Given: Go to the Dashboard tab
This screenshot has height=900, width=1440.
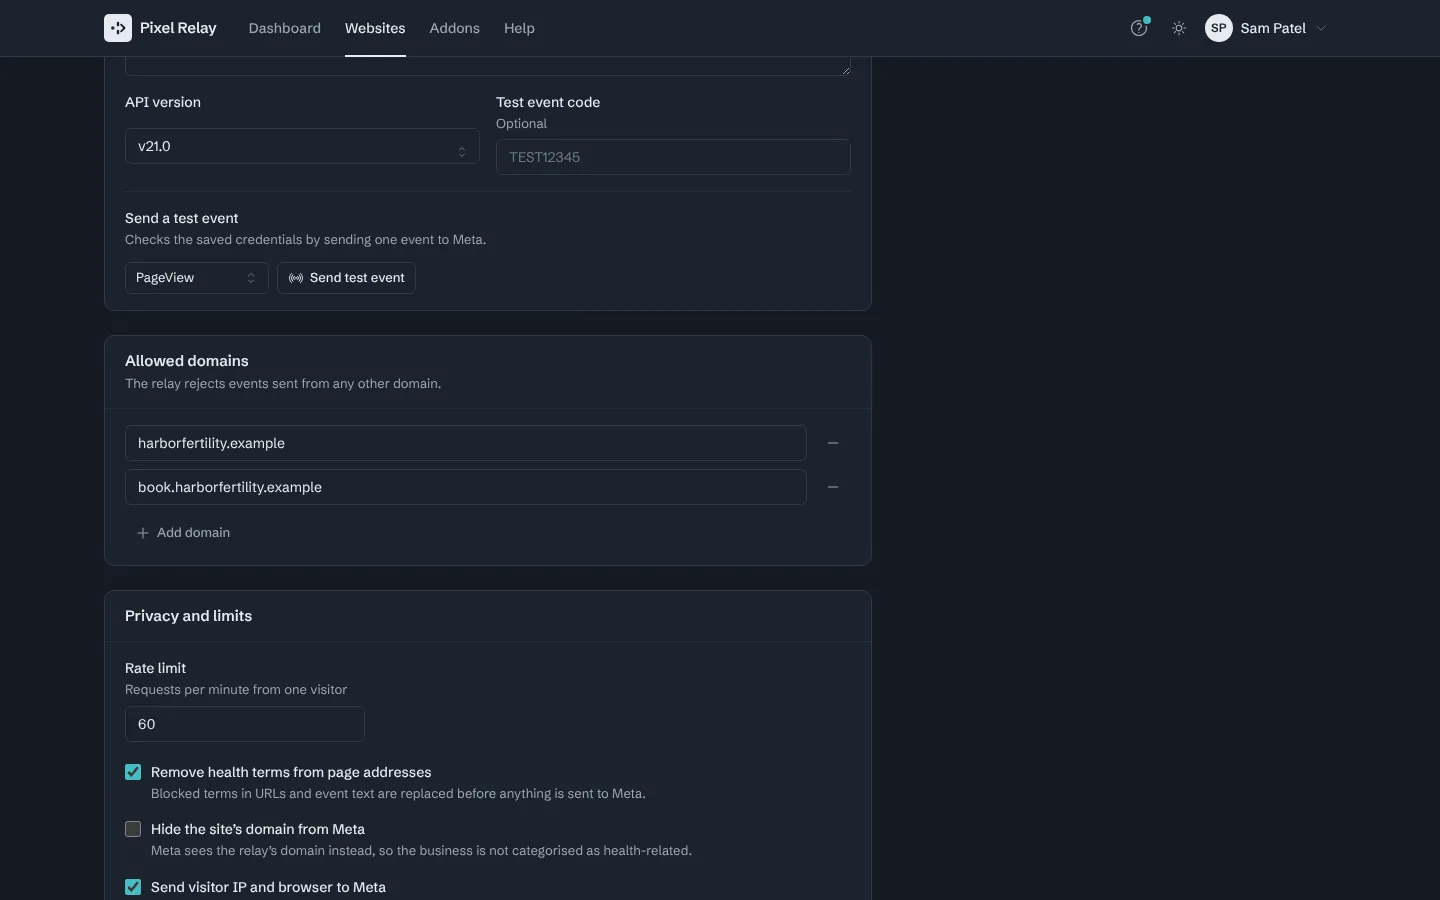Looking at the screenshot, I should (x=285, y=28).
